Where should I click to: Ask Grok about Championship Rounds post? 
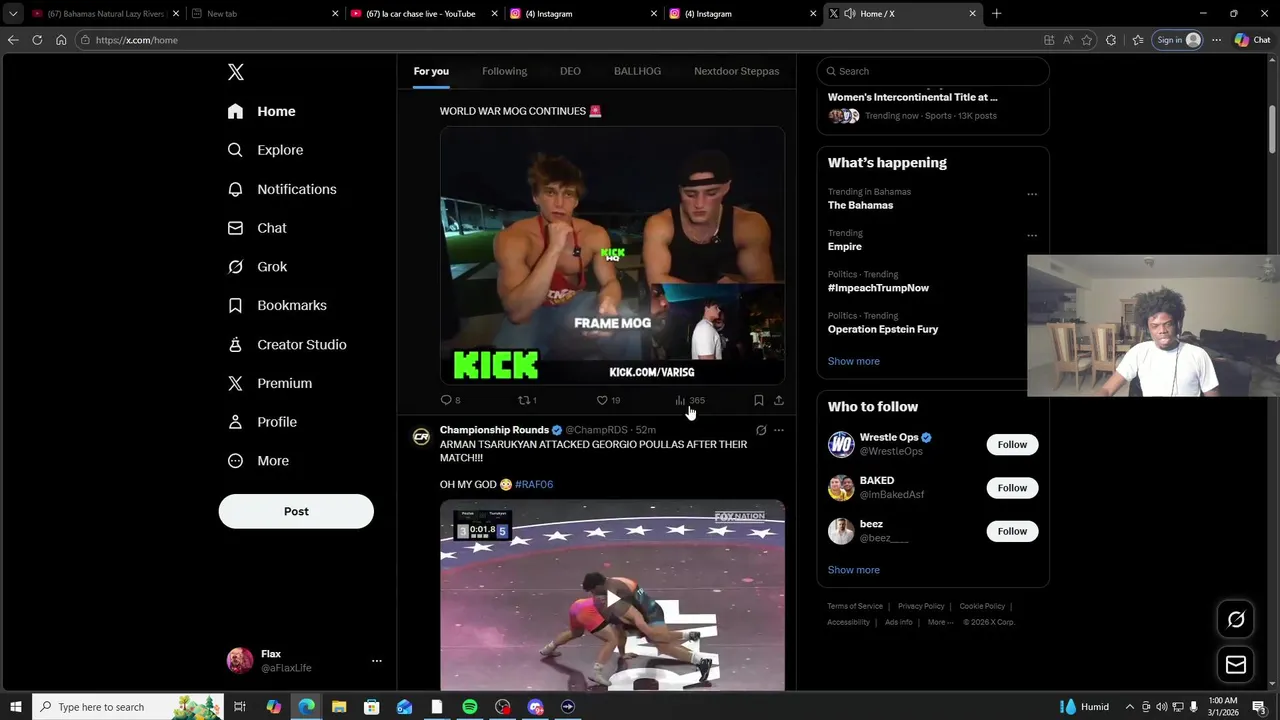click(x=761, y=430)
